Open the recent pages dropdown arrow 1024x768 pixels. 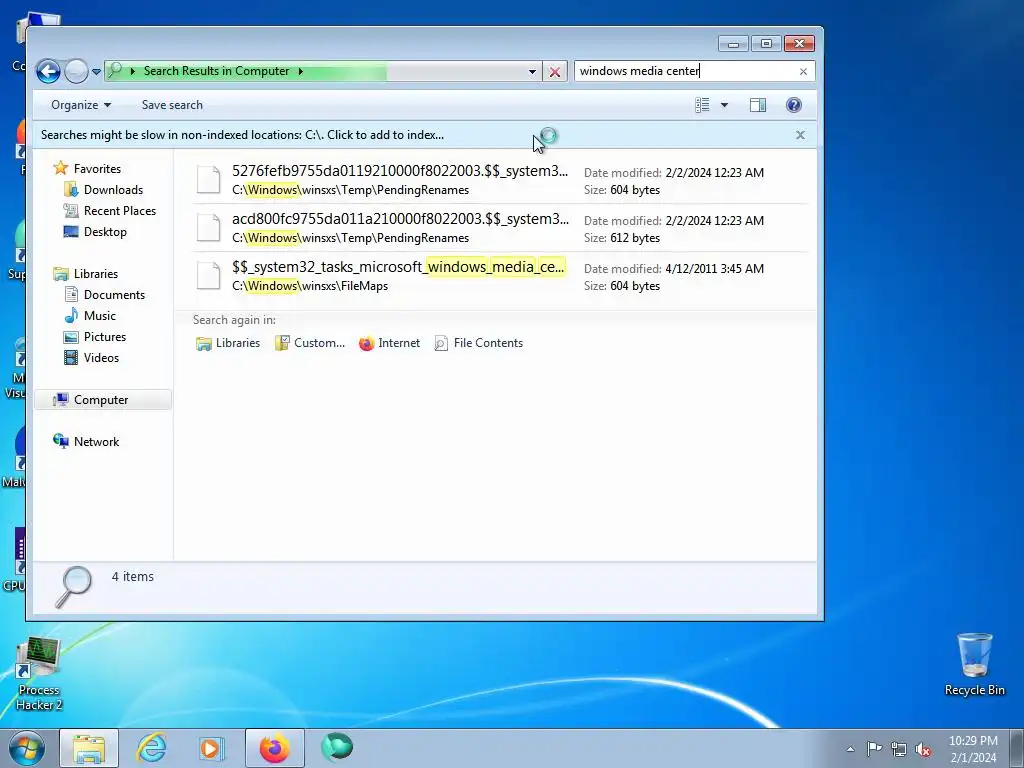pyautogui.click(x=96, y=72)
